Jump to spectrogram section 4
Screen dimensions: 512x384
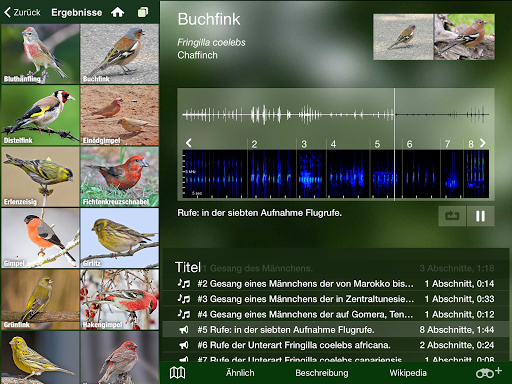coord(333,144)
